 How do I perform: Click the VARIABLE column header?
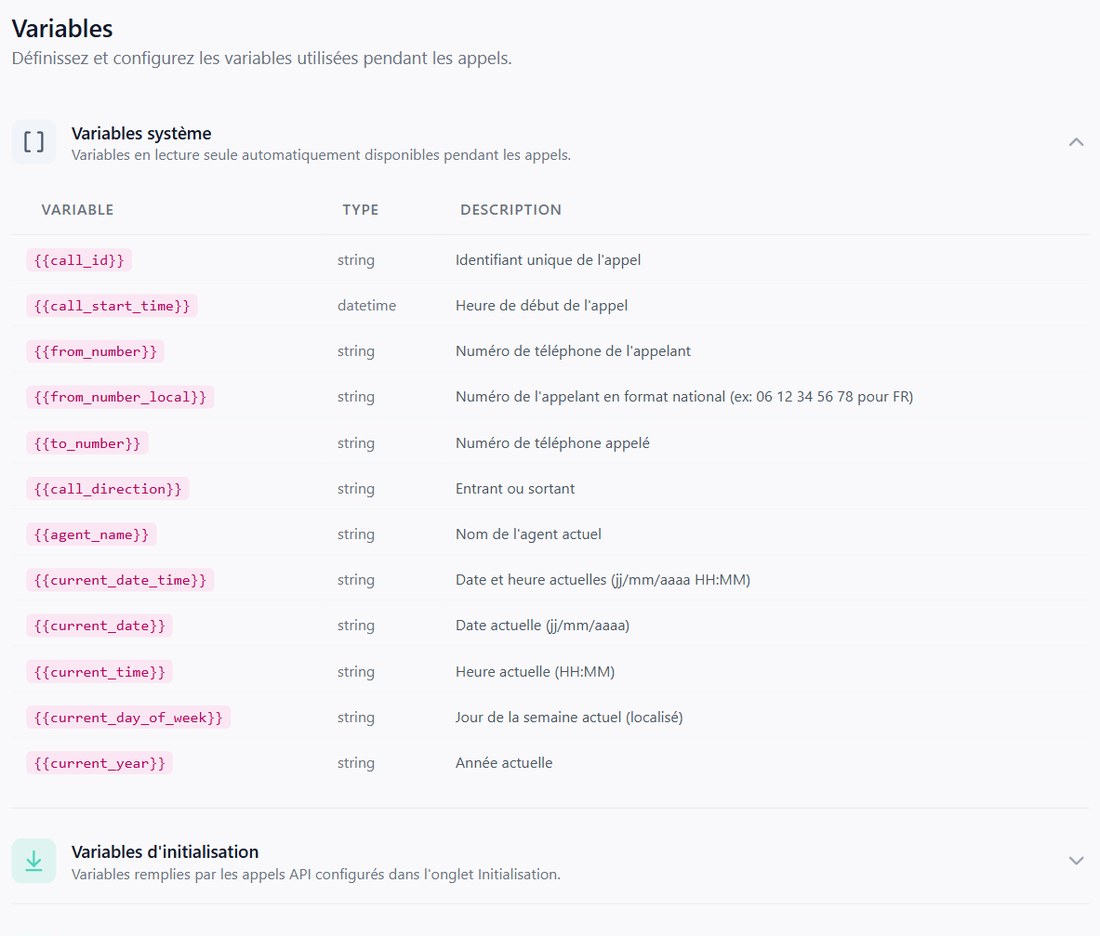77,210
